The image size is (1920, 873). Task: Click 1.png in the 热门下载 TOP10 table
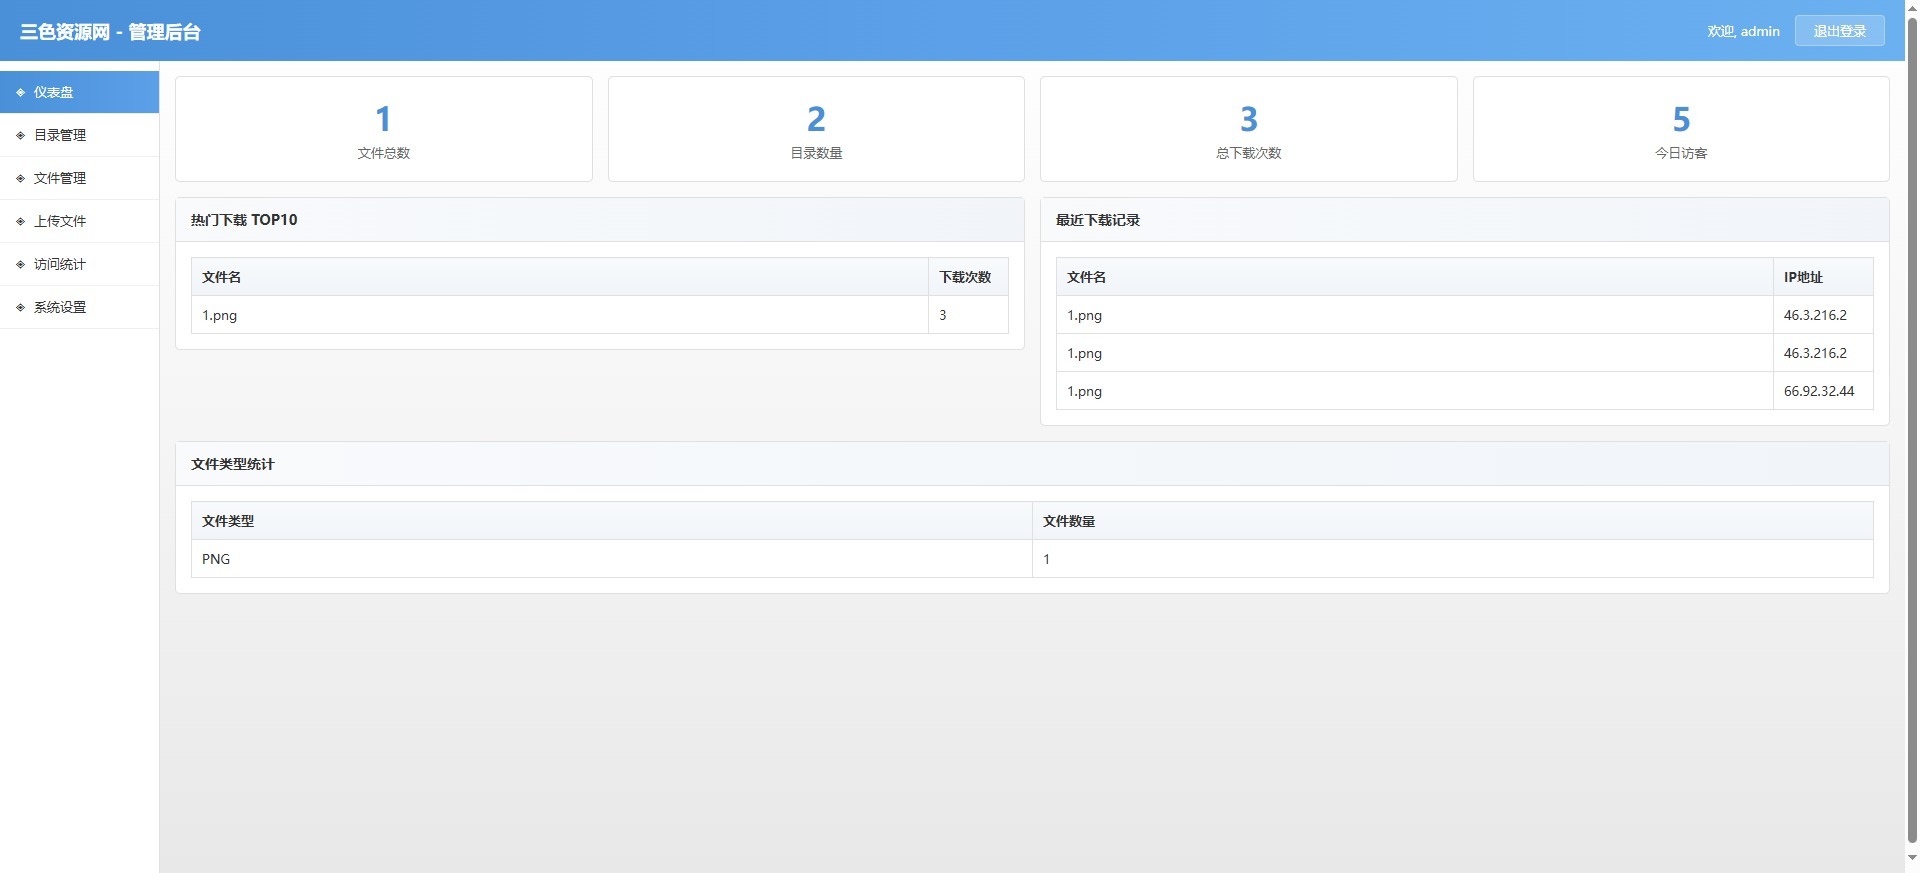tap(220, 315)
